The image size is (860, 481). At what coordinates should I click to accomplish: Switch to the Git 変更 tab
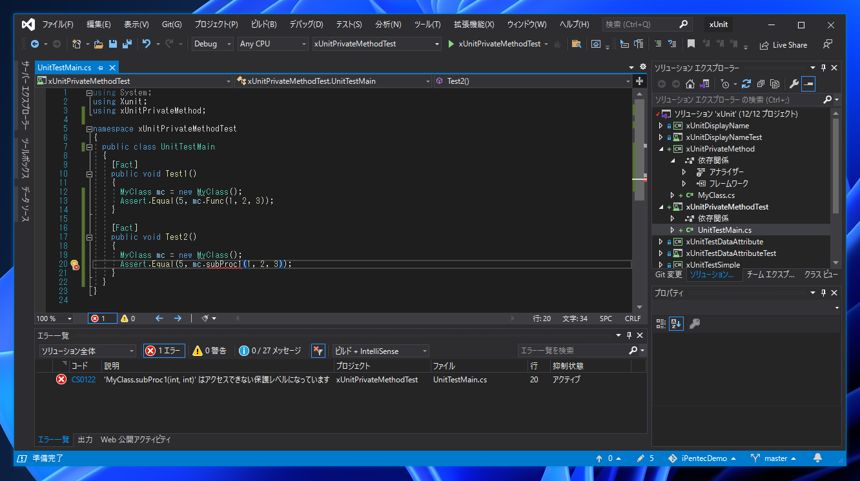(x=669, y=275)
